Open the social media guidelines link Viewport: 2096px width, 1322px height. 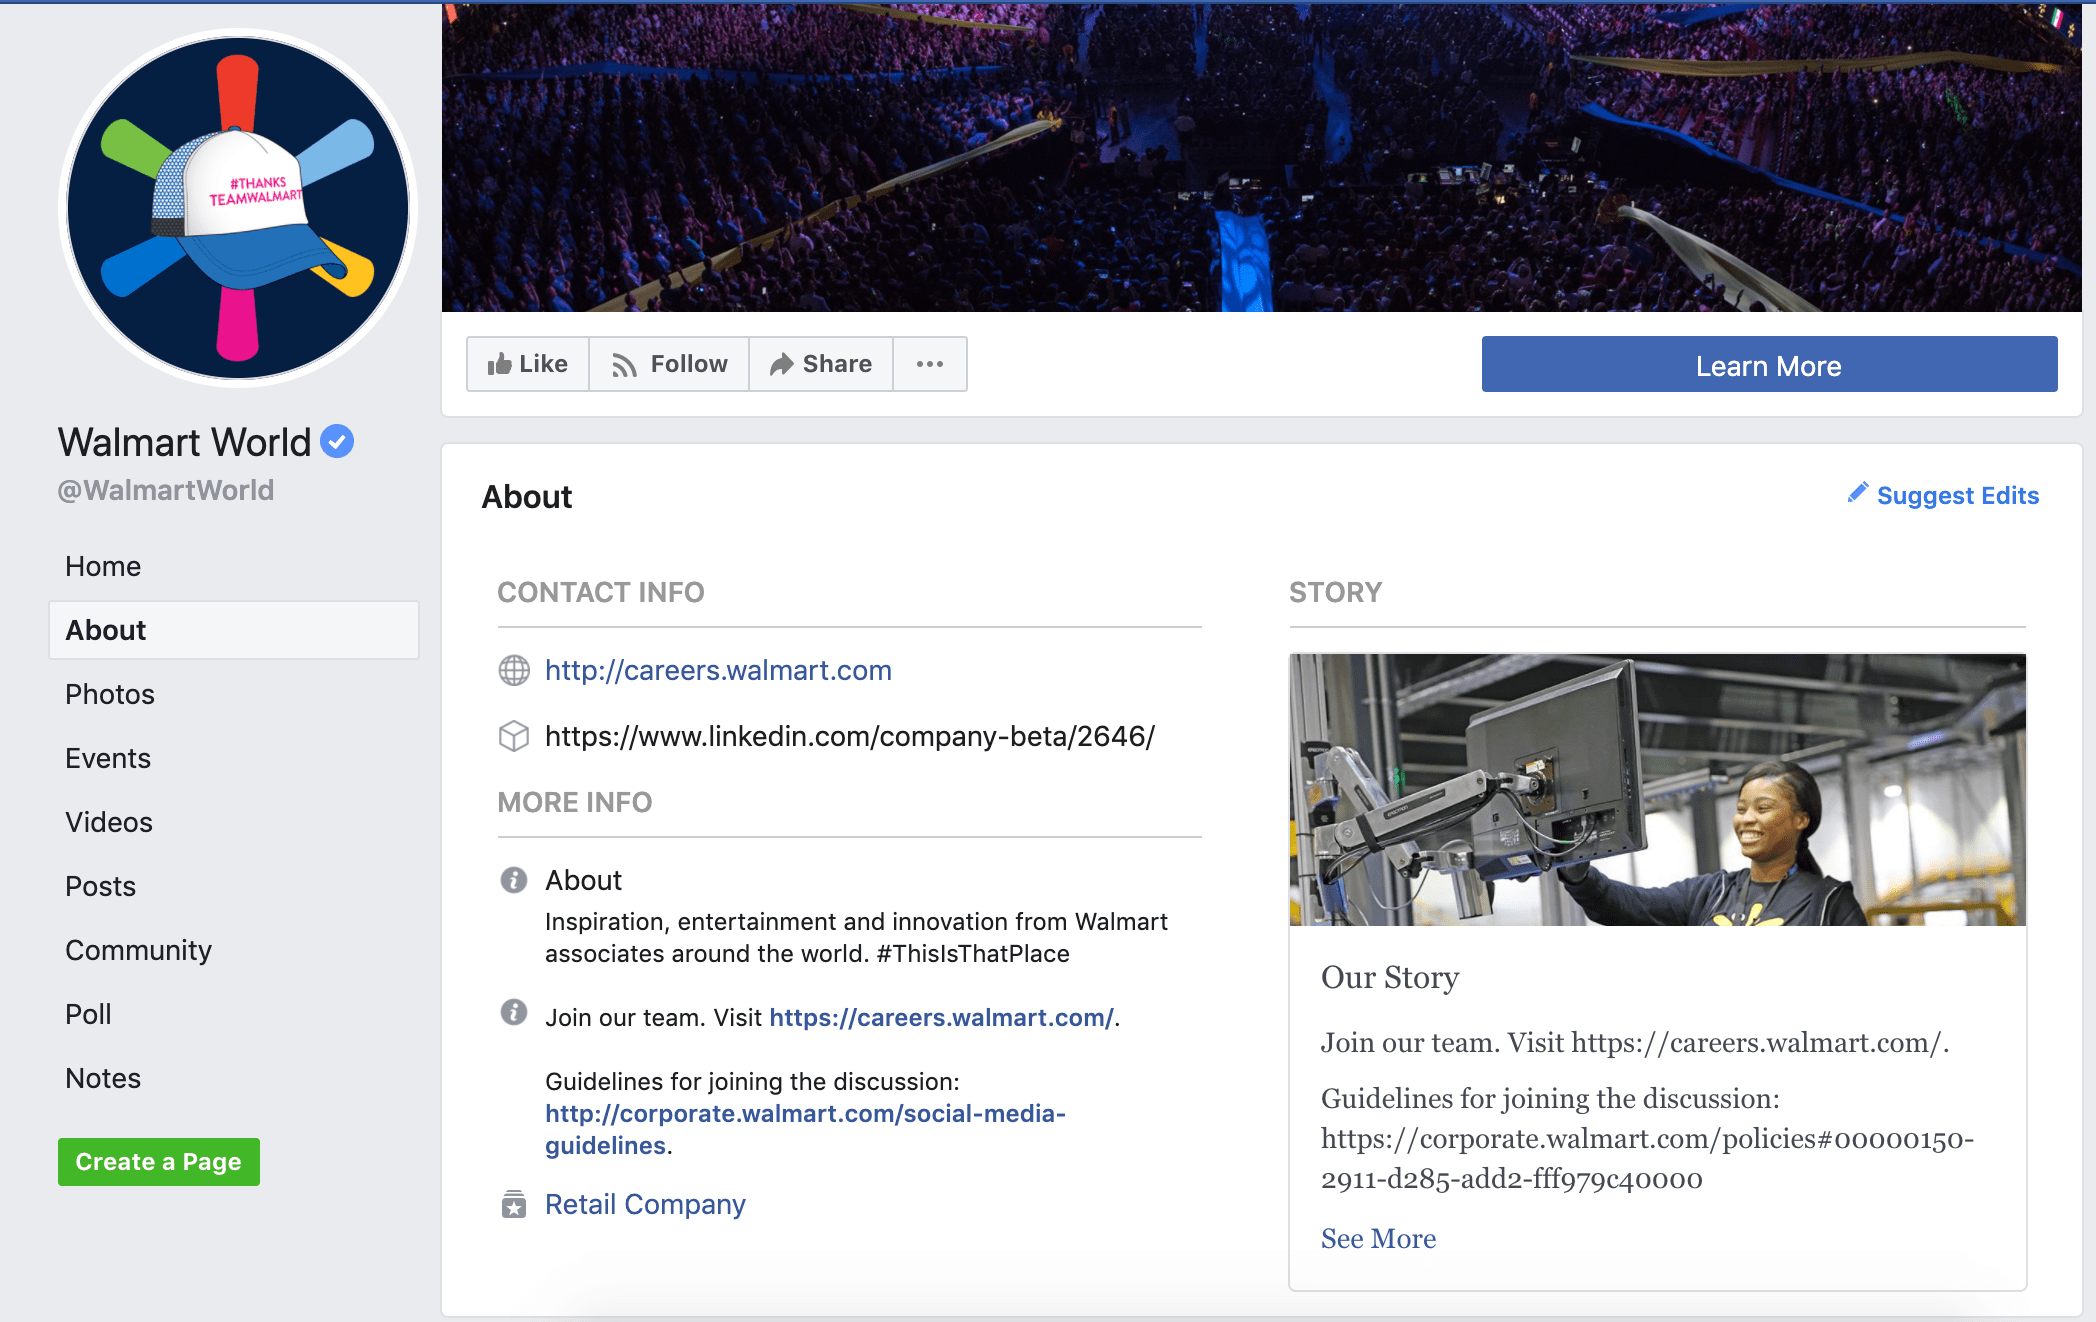[804, 1113]
